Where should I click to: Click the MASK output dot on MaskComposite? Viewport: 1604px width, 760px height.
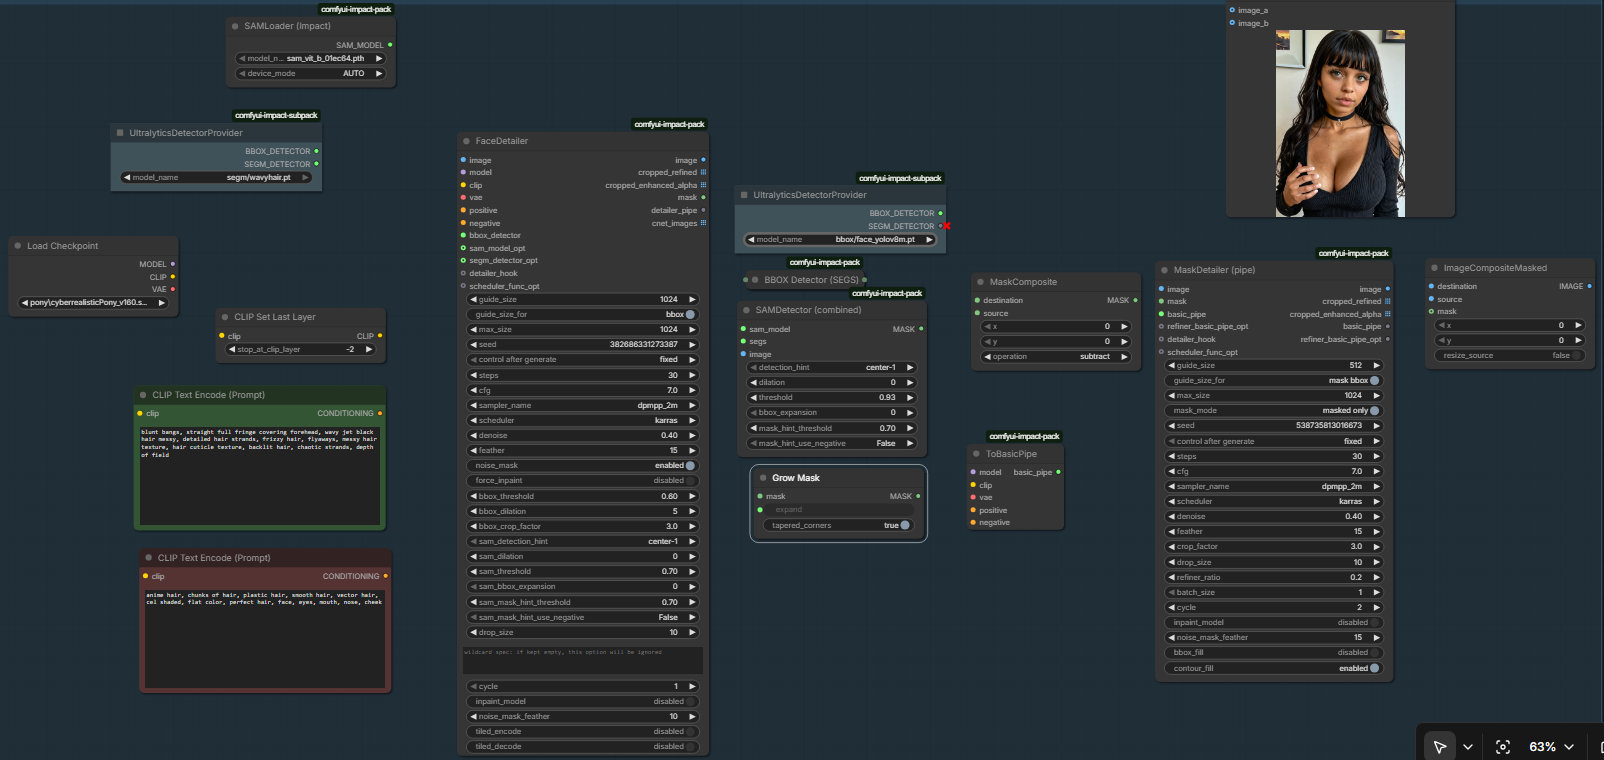tap(1135, 300)
